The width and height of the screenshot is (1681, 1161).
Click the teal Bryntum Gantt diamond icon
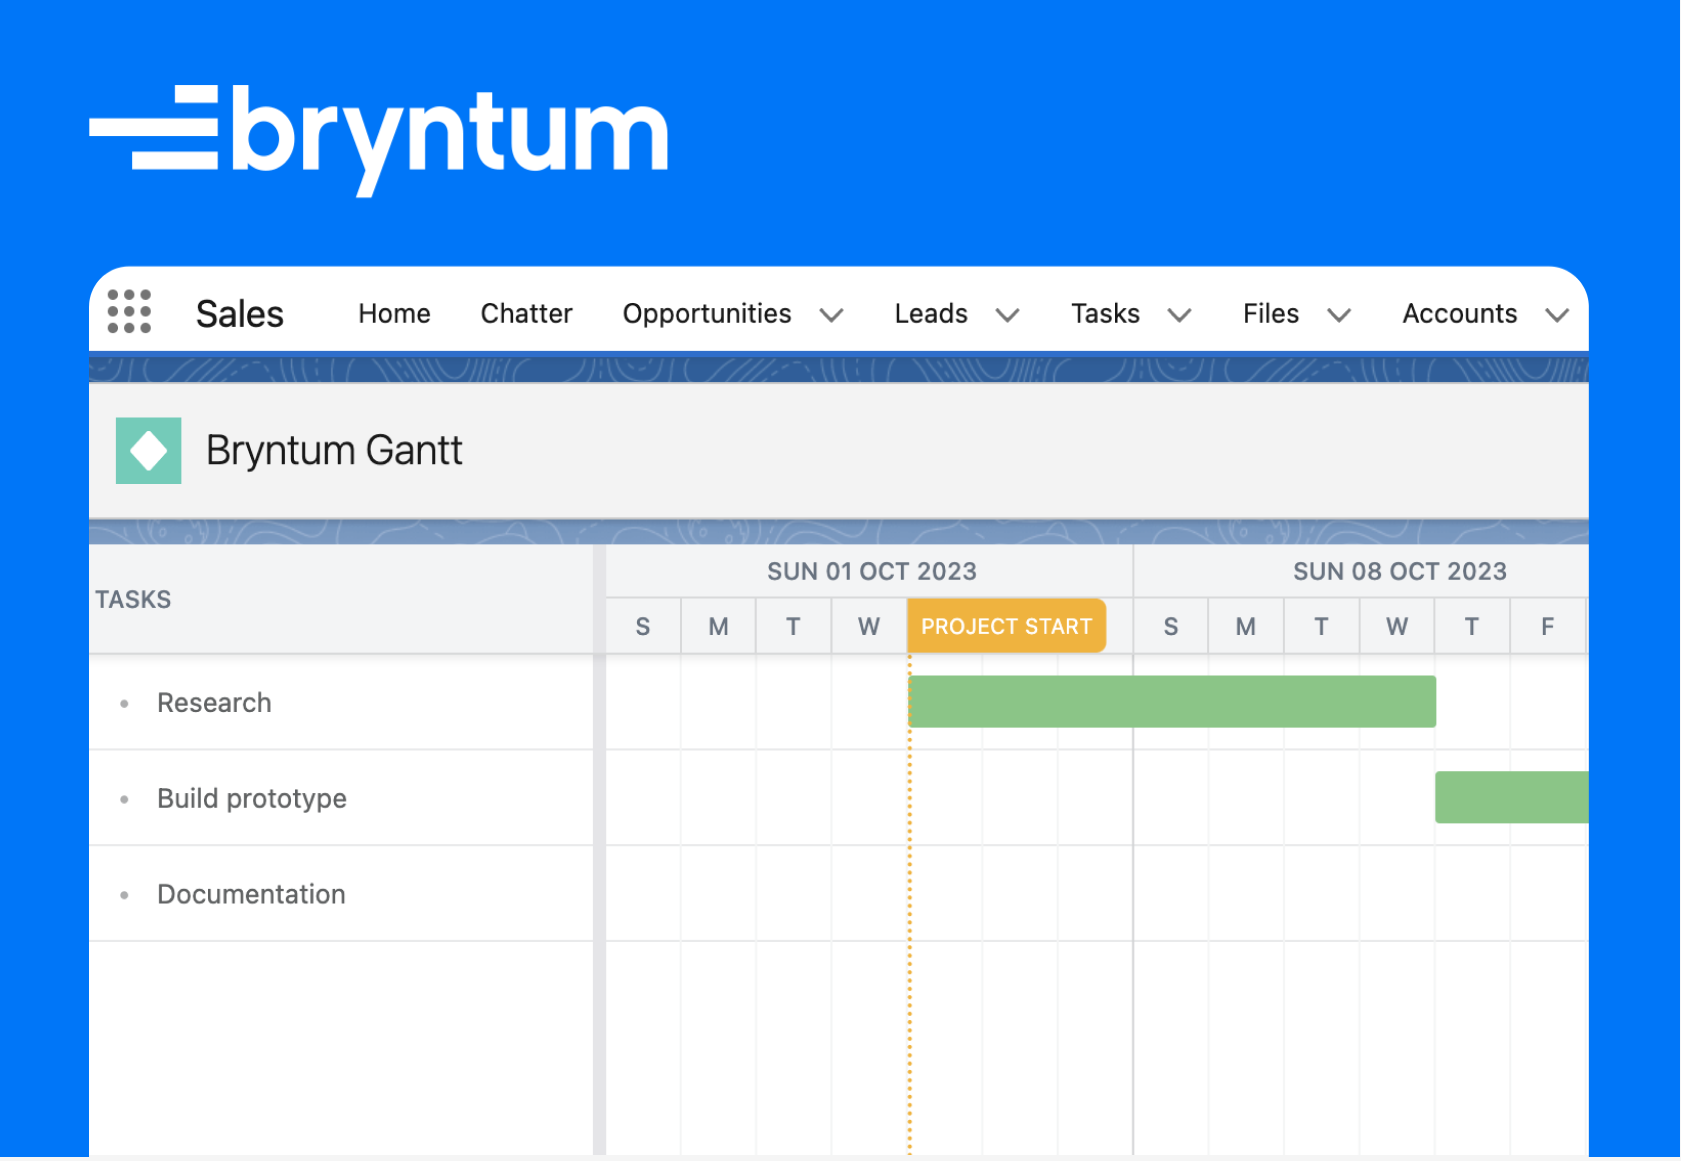pos(148,450)
